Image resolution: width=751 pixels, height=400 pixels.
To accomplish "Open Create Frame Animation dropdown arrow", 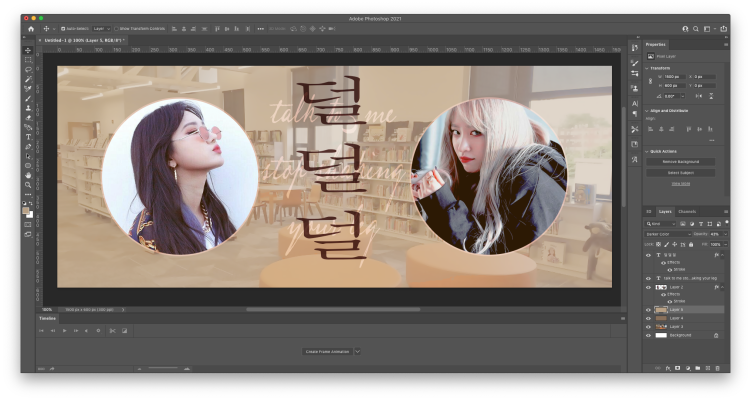I will pyautogui.click(x=357, y=352).
